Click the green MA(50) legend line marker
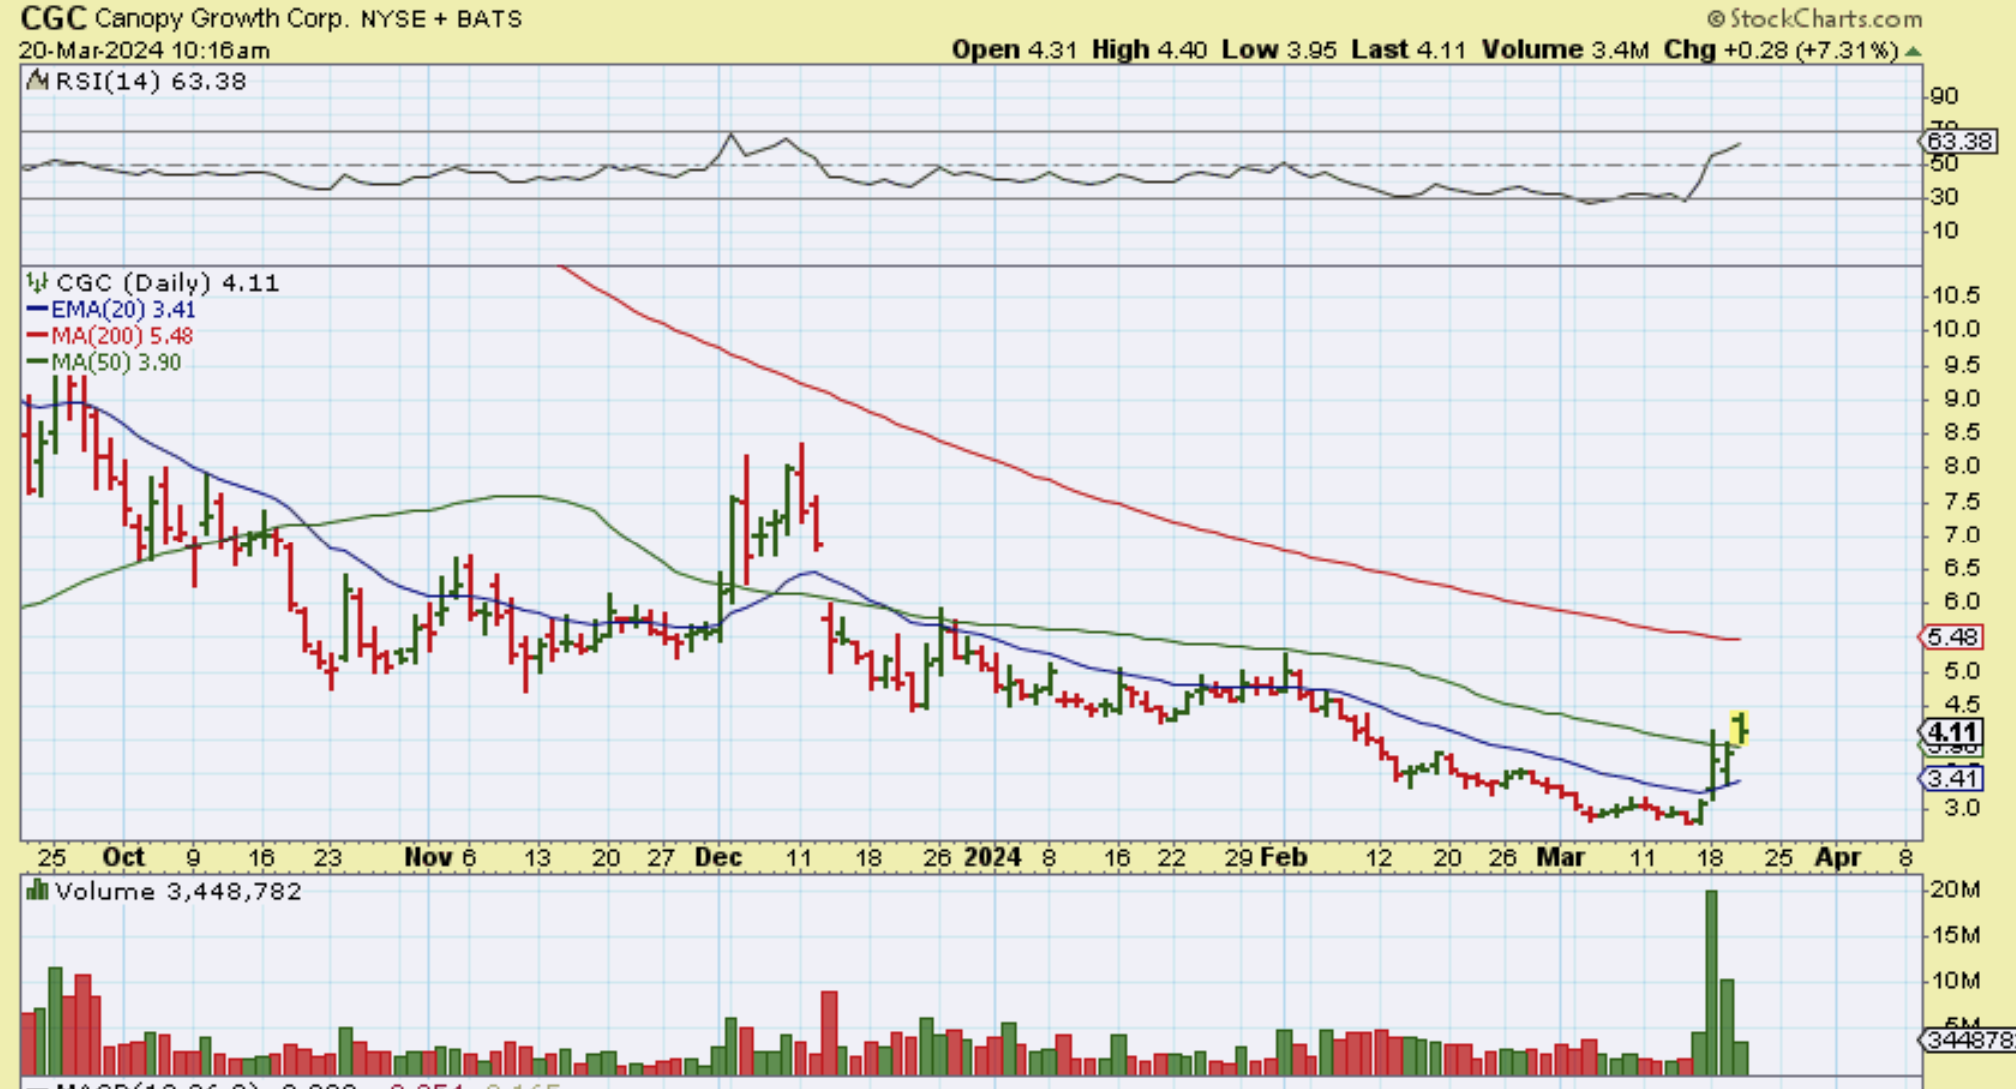This screenshot has width=2016, height=1089. (x=36, y=362)
